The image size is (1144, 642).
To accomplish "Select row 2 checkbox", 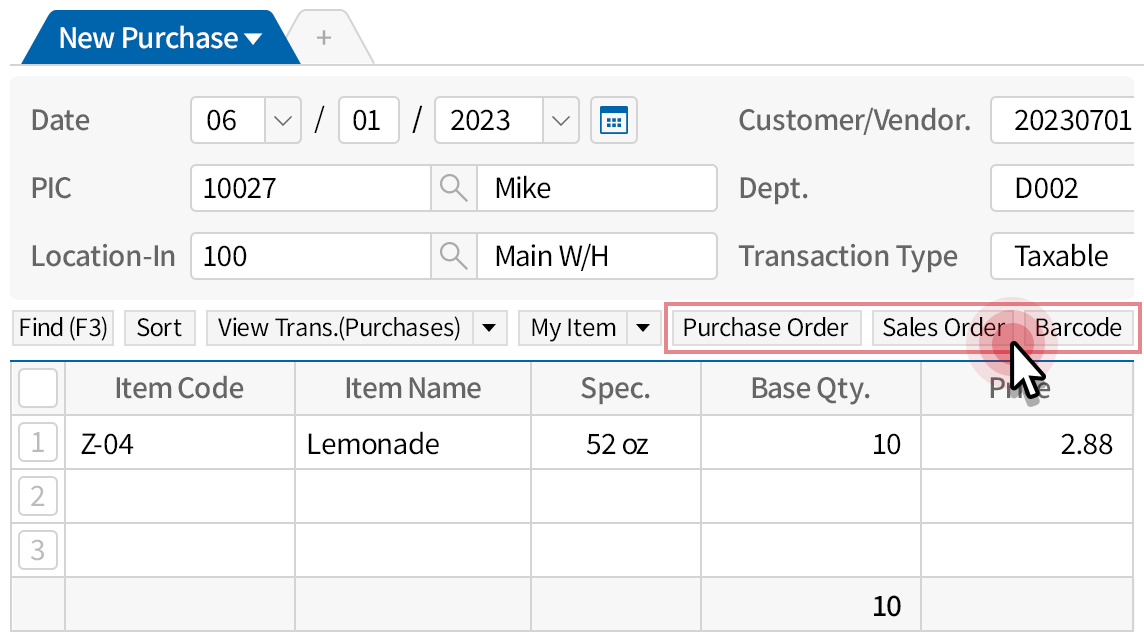I will point(38,496).
